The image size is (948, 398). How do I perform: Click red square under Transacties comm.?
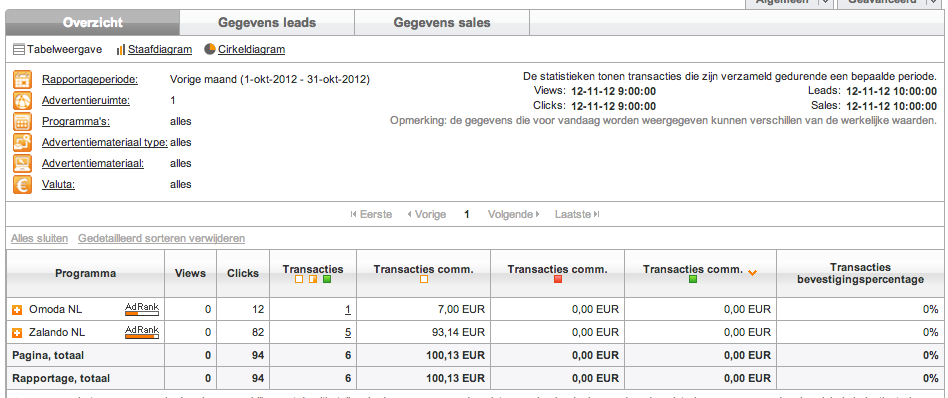(x=558, y=279)
